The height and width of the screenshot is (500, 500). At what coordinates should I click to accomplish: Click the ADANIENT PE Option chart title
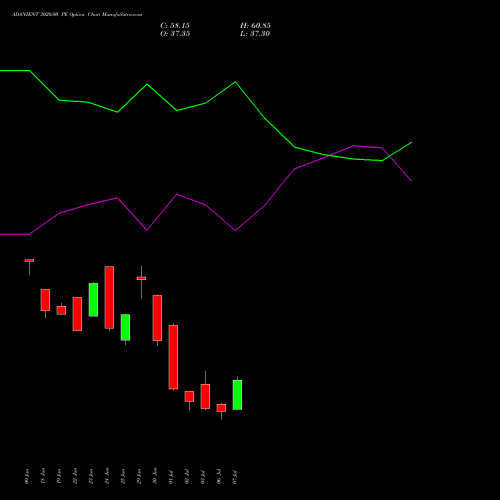(77, 15)
